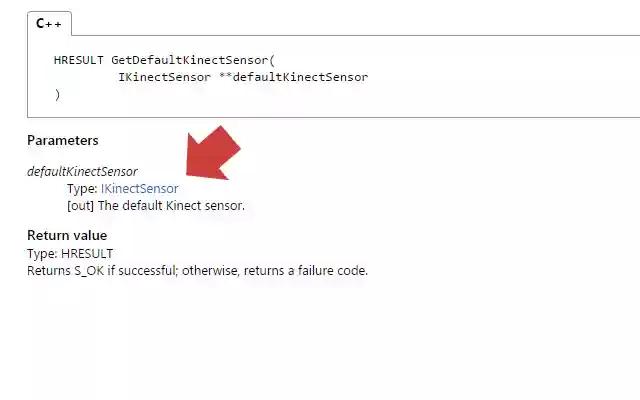Click the [out] tag in parameter description

(80, 205)
